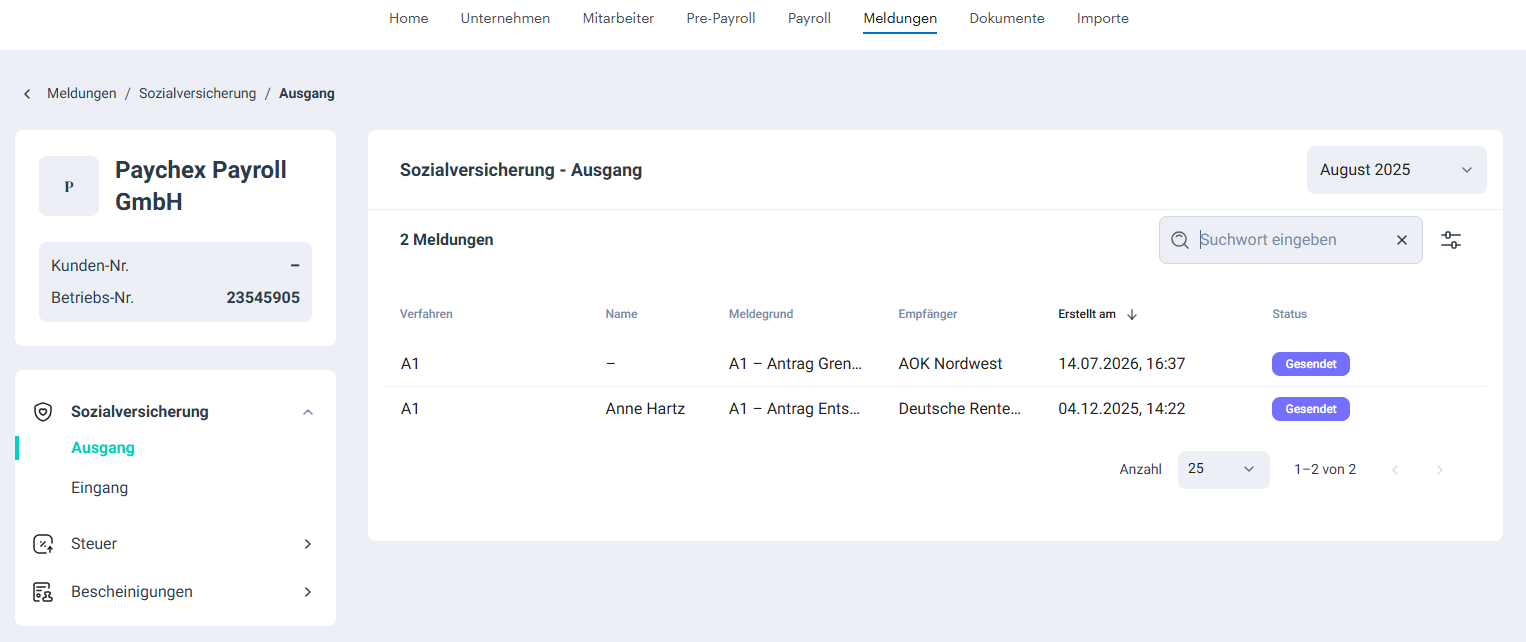Expand the Bescheinigungen section

point(308,592)
